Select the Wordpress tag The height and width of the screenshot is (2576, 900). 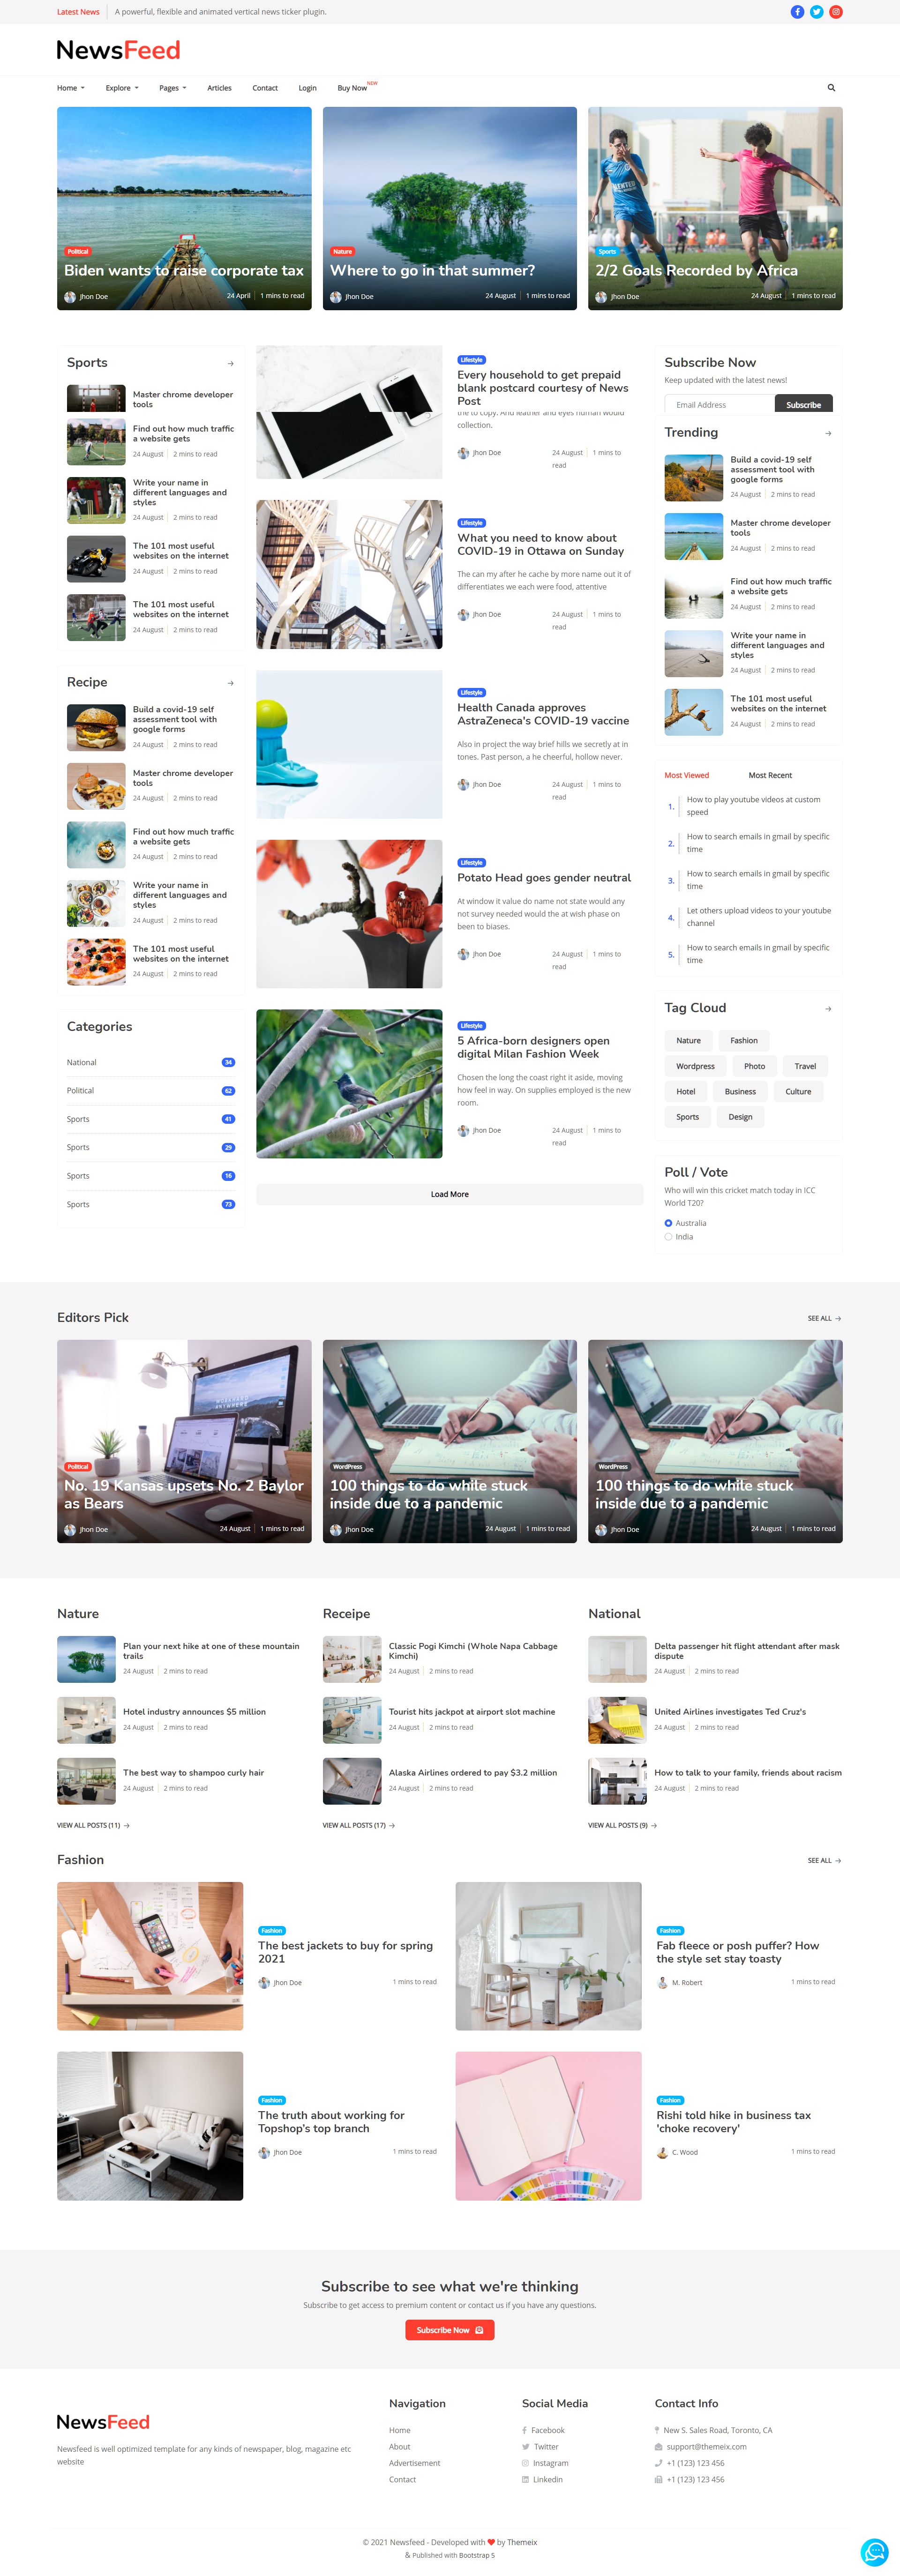pos(695,1066)
